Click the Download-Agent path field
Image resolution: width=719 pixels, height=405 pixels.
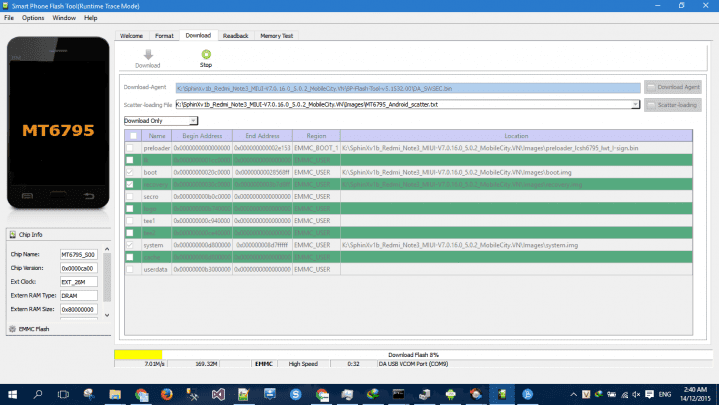pos(408,88)
